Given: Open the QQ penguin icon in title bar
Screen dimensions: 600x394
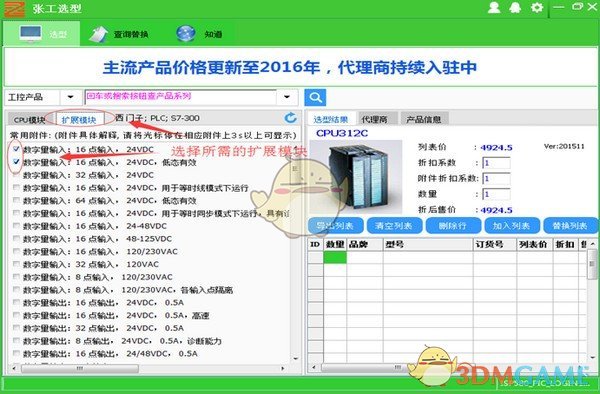Looking at the screenshot, I should (x=515, y=8).
